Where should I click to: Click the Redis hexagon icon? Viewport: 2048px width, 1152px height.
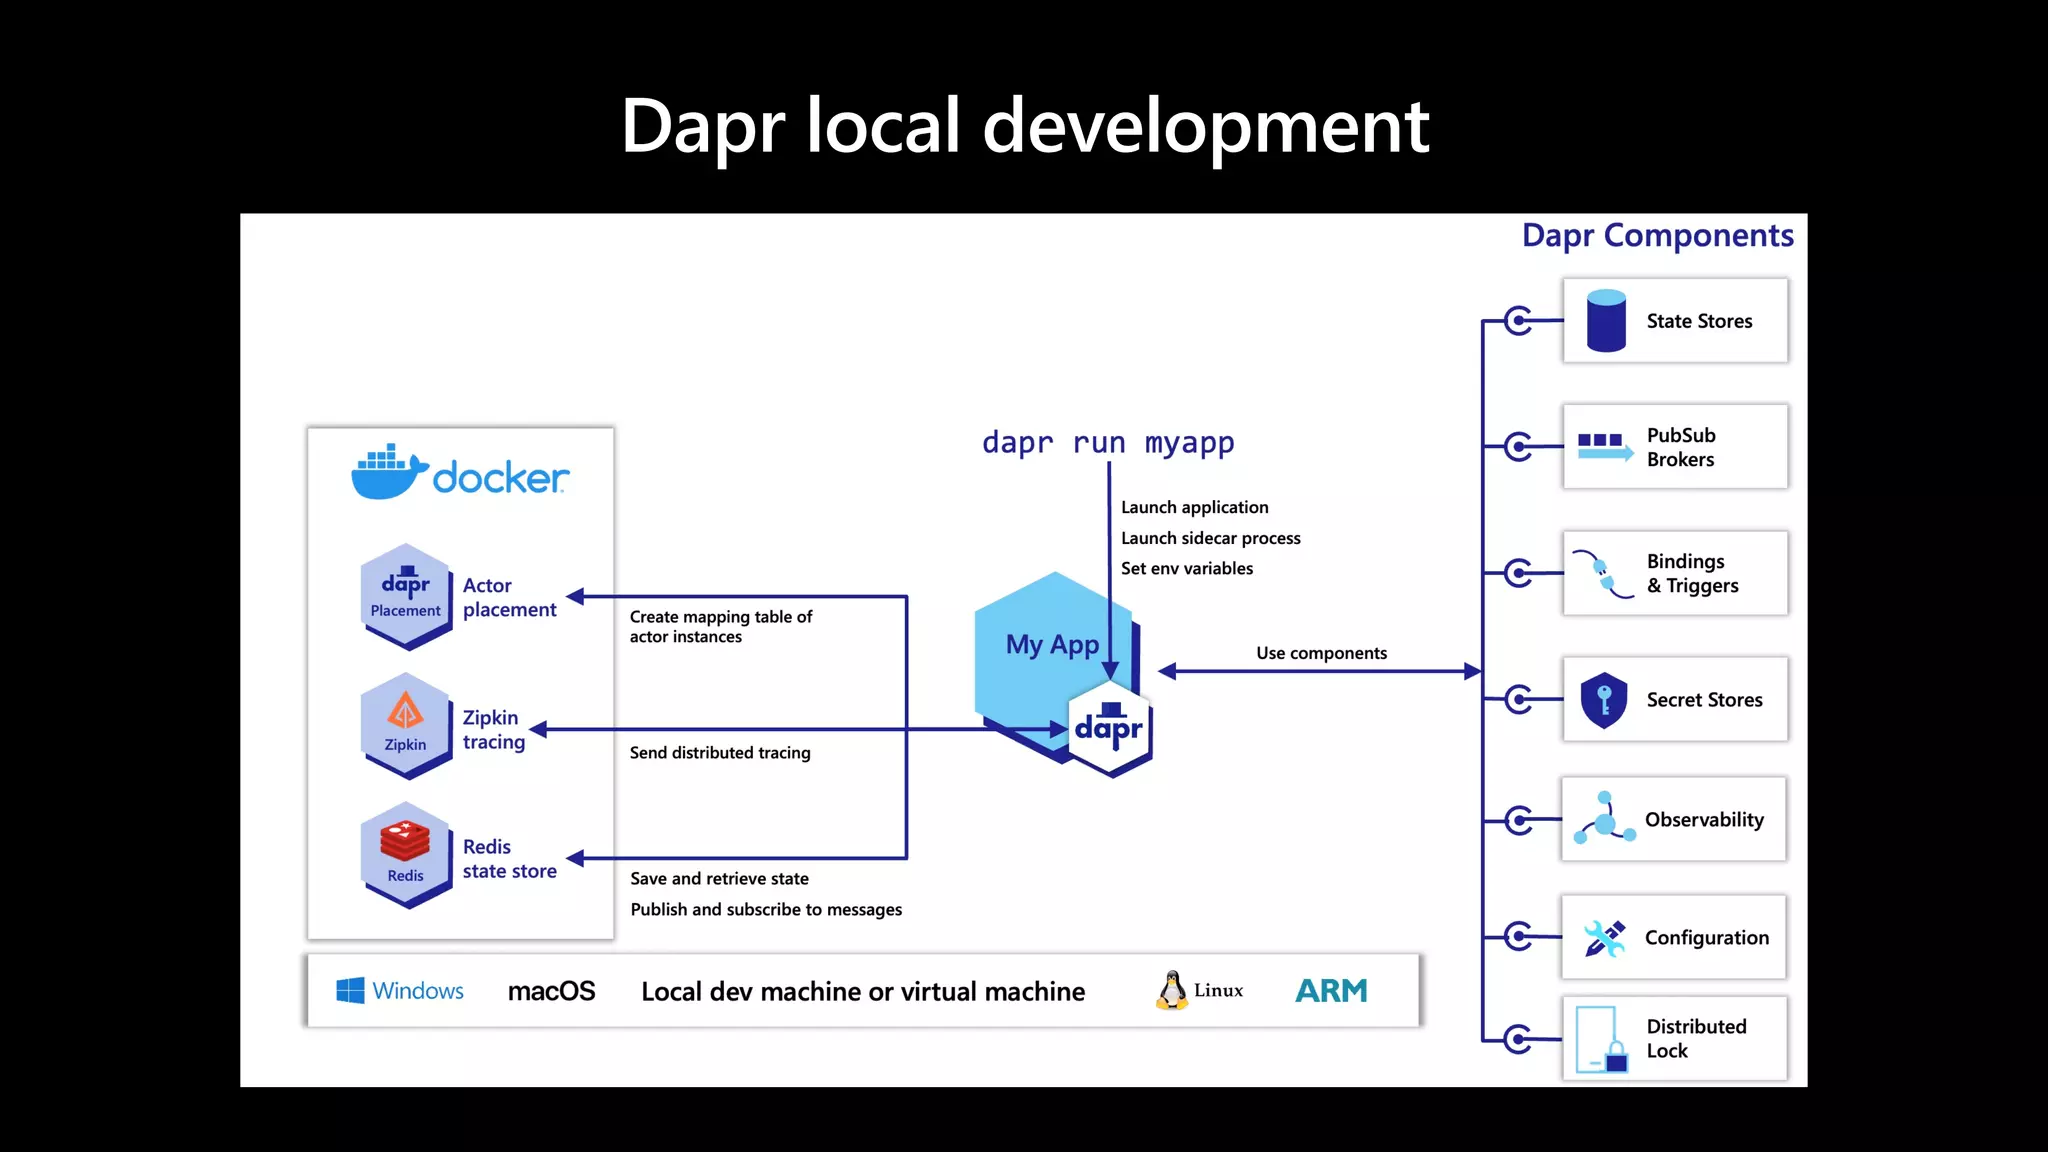point(405,855)
